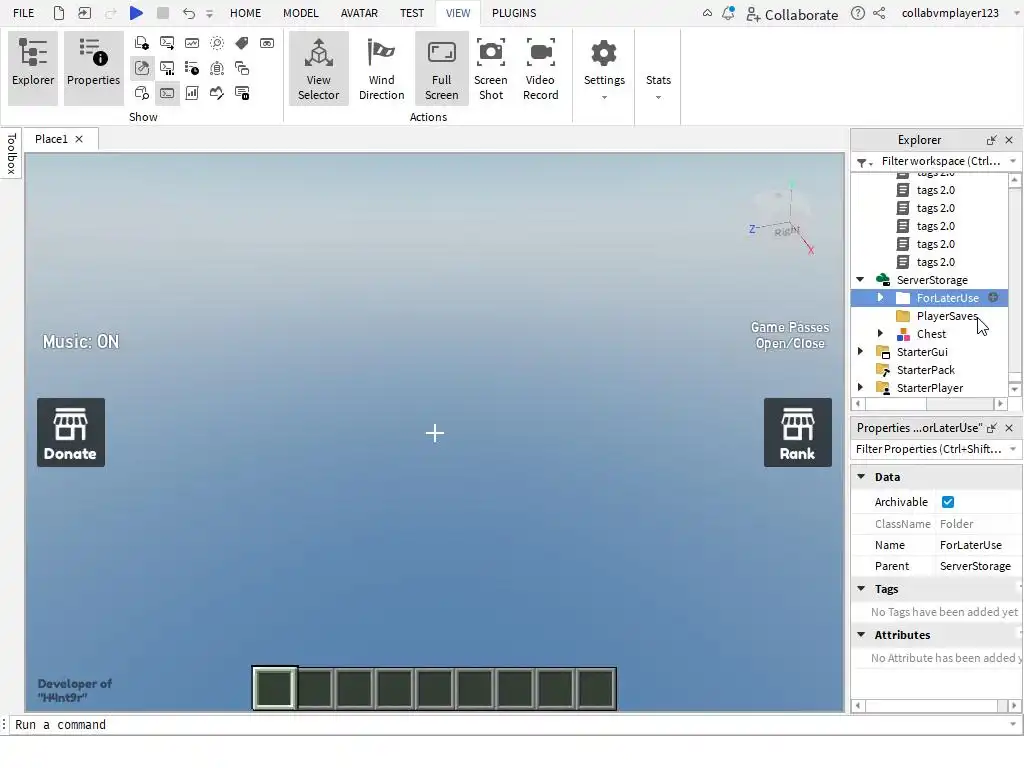Expand the StarterGui tree node
The image size is (1024, 768).
click(x=861, y=351)
